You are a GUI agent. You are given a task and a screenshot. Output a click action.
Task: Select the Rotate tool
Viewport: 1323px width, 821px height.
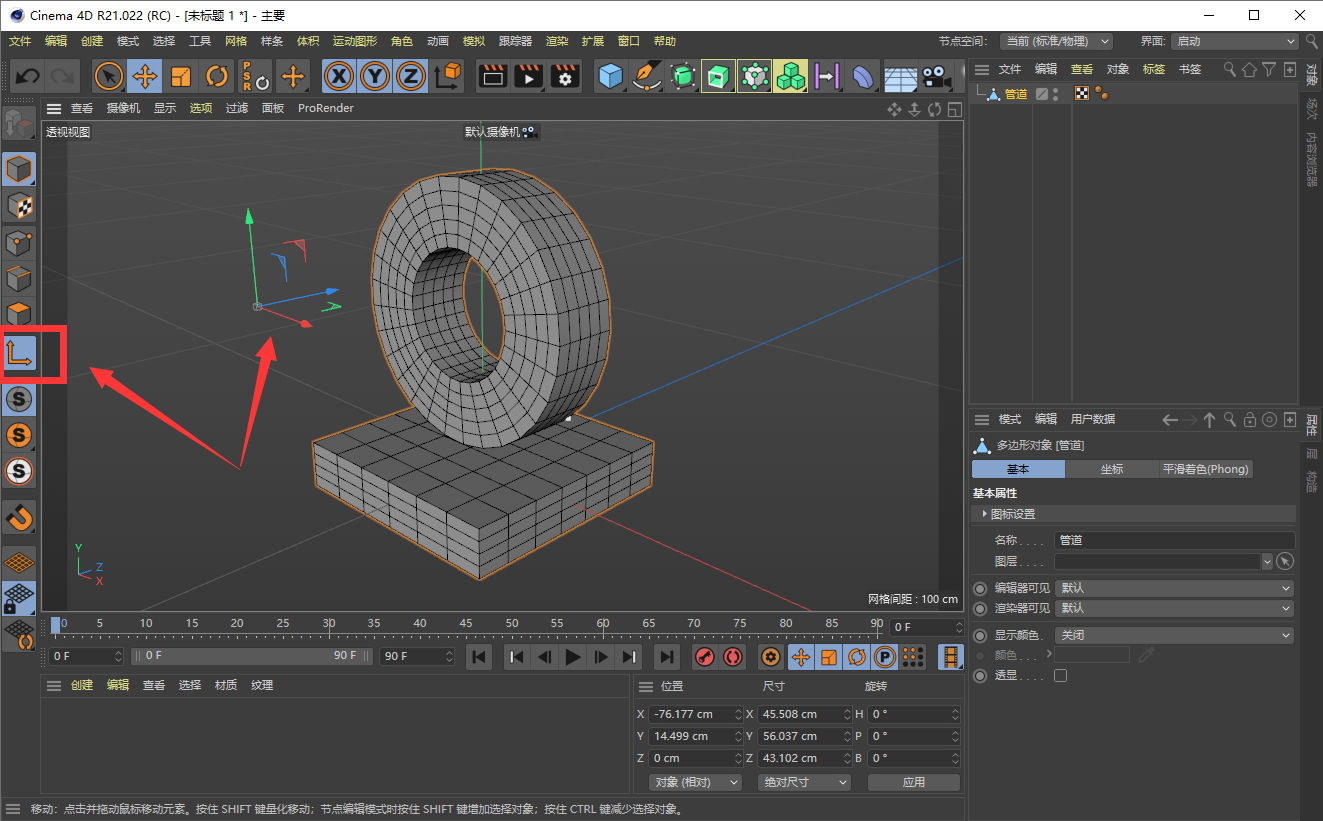click(x=217, y=76)
